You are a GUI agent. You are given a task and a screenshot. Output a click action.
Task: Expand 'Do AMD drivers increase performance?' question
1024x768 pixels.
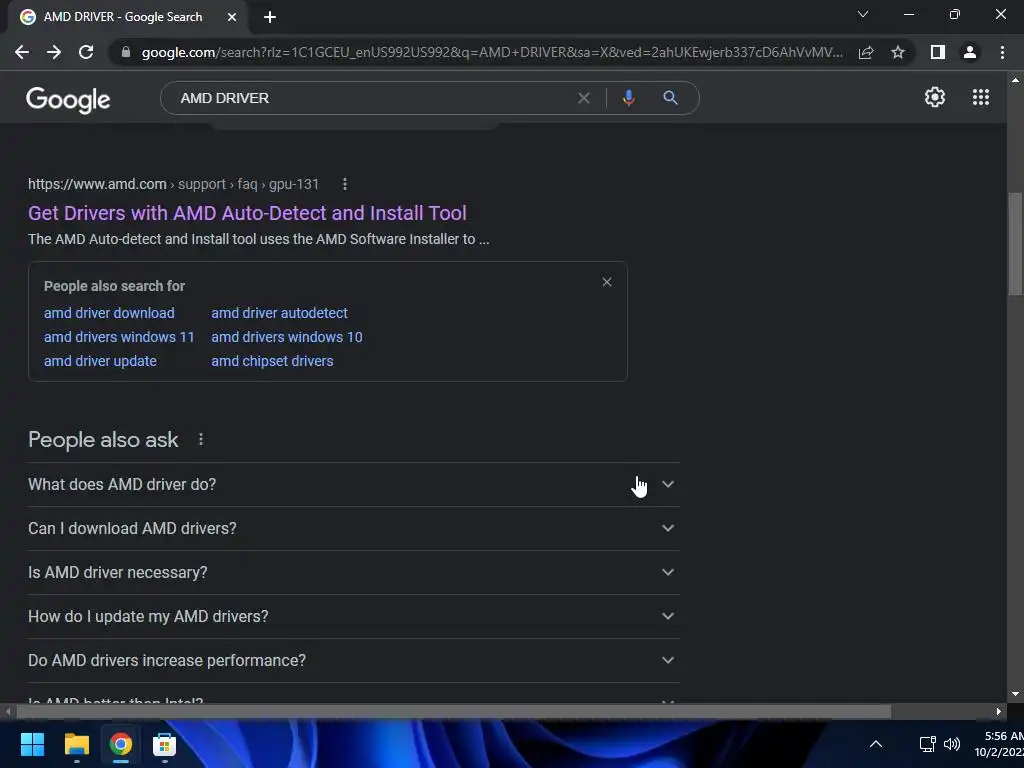click(x=353, y=660)
